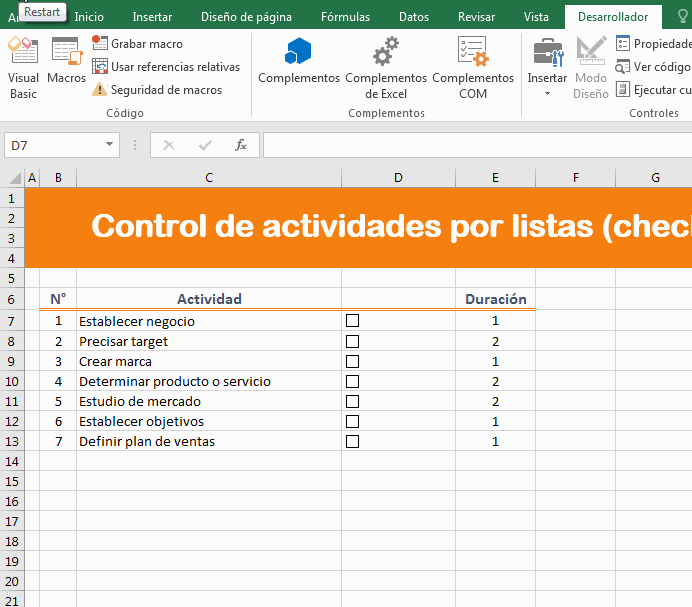Switch to the Vista tab
This screenshot has width=692, height=607.
536,17
